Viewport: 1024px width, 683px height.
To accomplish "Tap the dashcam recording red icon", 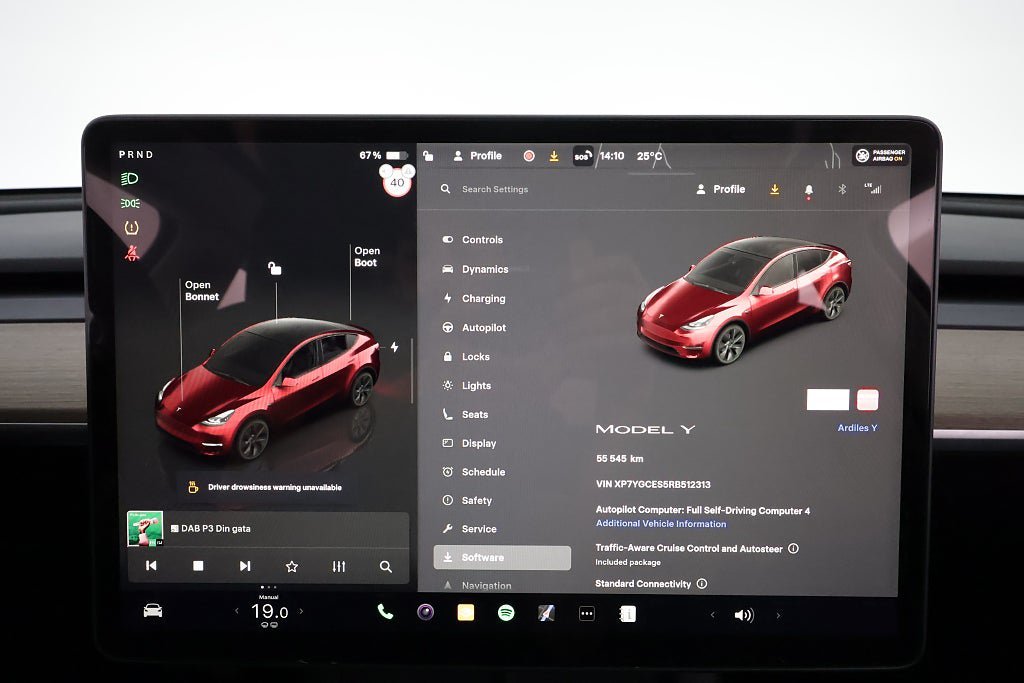I will [x=529, y=156].
